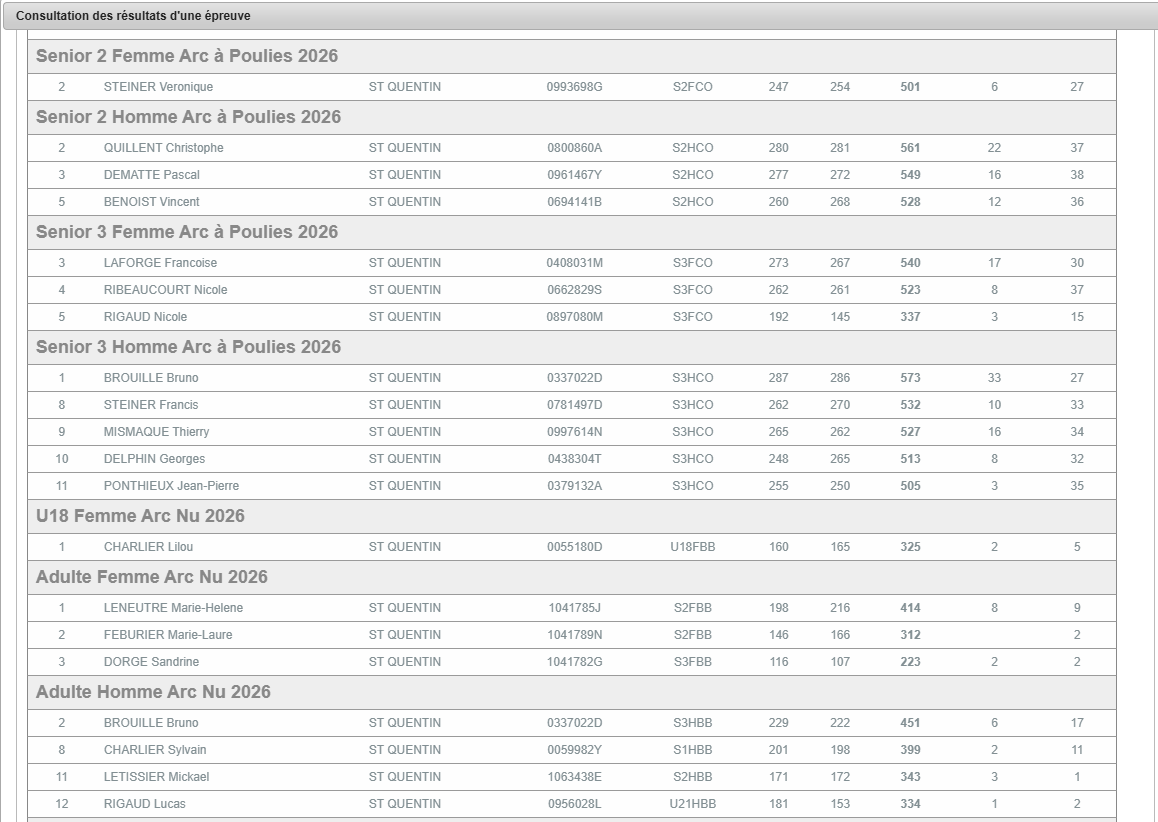Click license number 0379132A for PONTHIEUX
Screen dimensions: 1158x822
574,486
